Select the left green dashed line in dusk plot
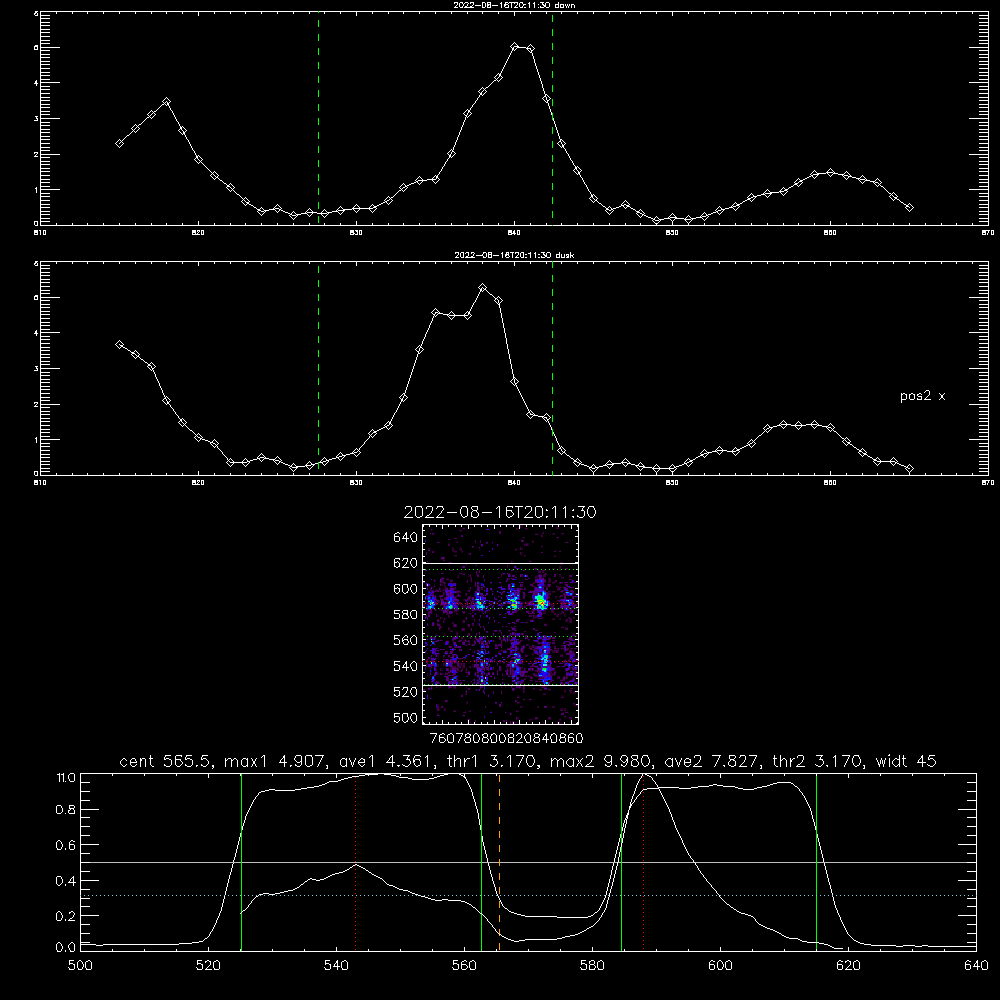This screenshot has height=1000, width=1000. pyautogui.click(x=318, y=368)
